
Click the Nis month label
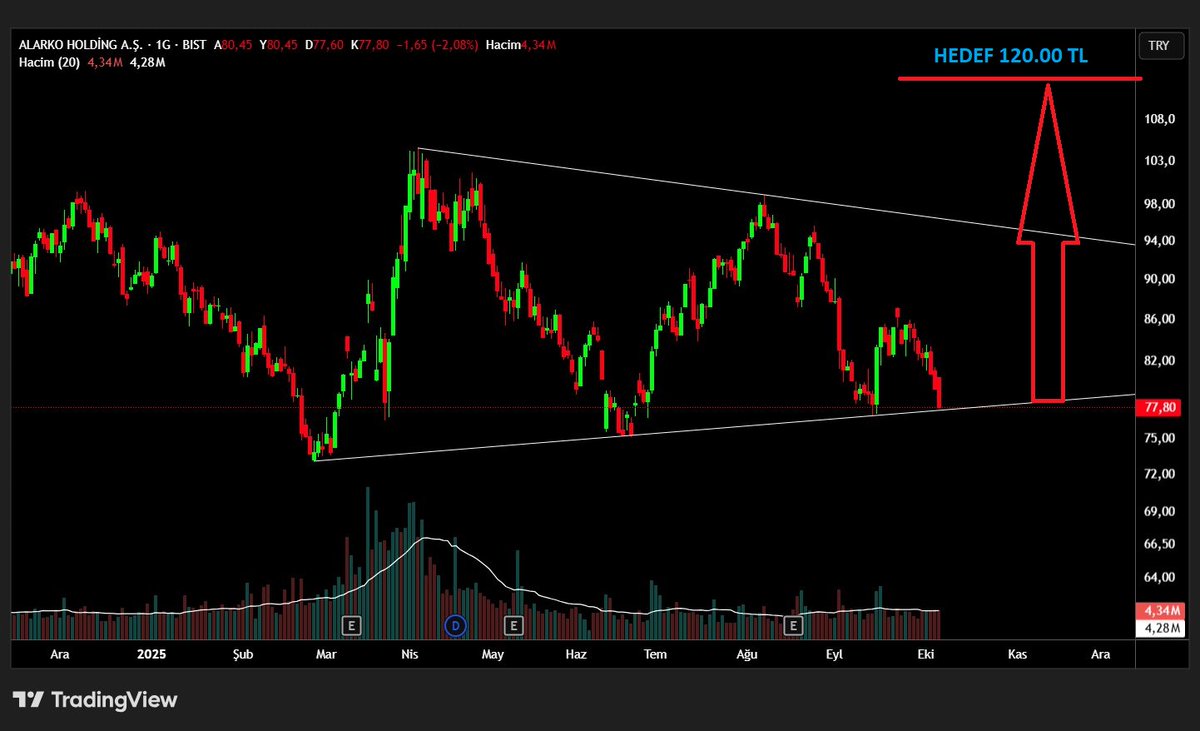point(409,654)
